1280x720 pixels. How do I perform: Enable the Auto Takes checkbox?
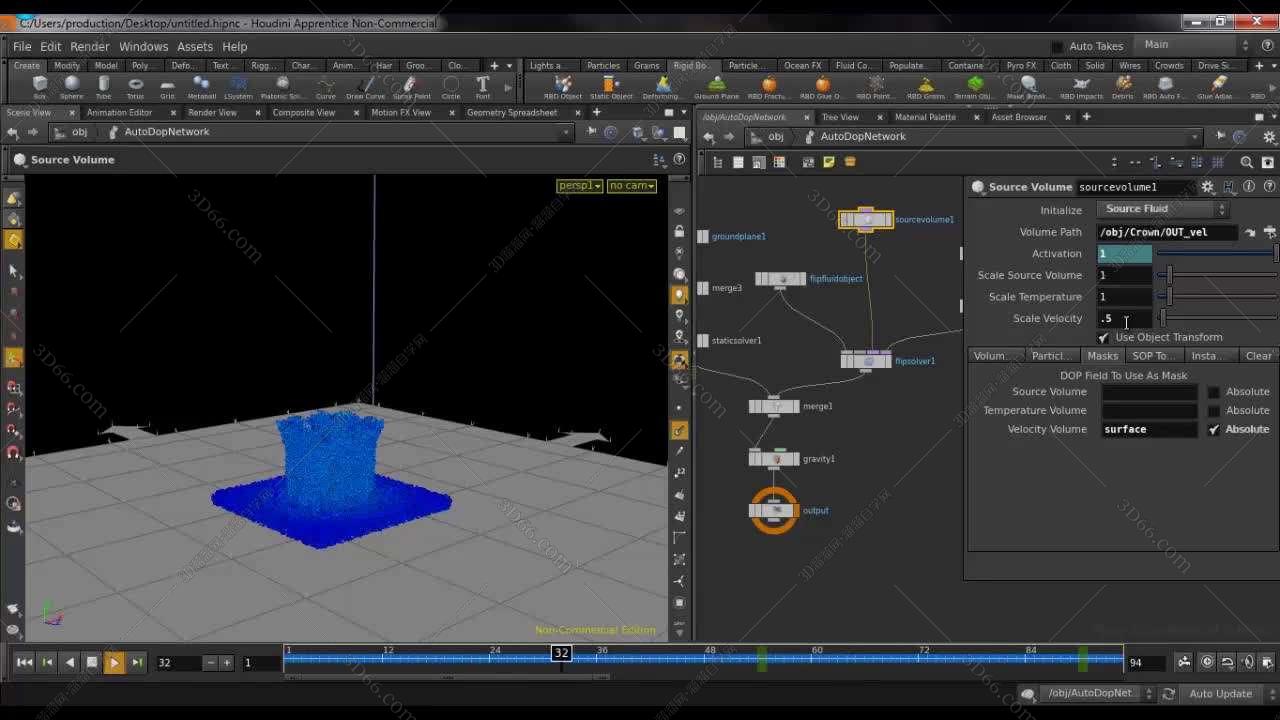point(1057,45)
